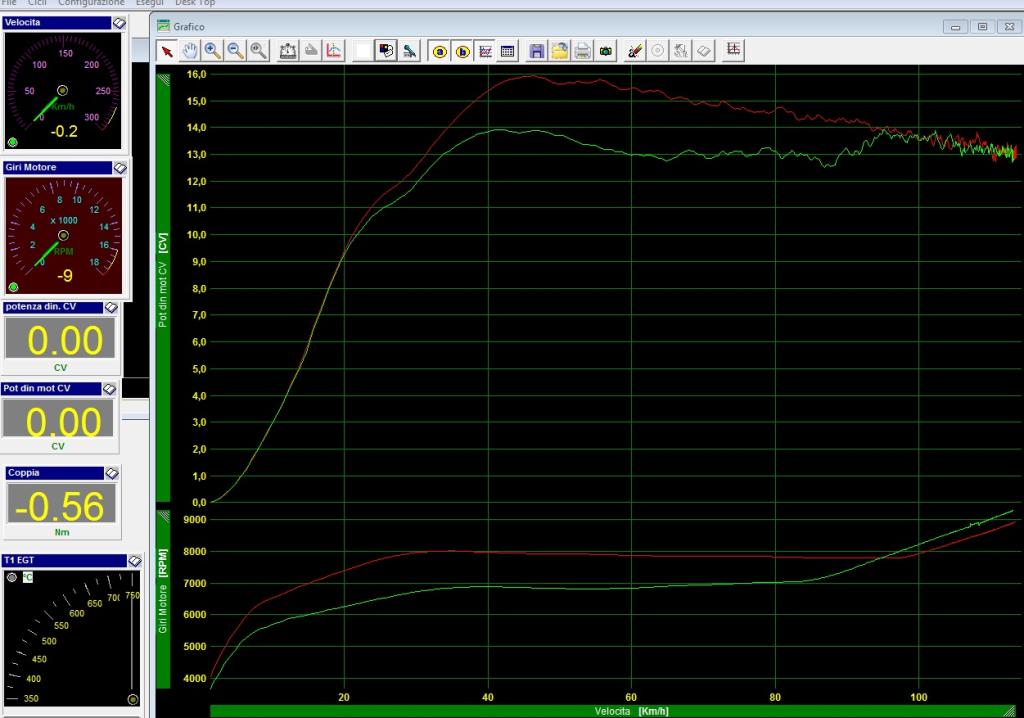Open the data table icon
Viewport: 1024px width, 718px height.
[x=507, y=51]
